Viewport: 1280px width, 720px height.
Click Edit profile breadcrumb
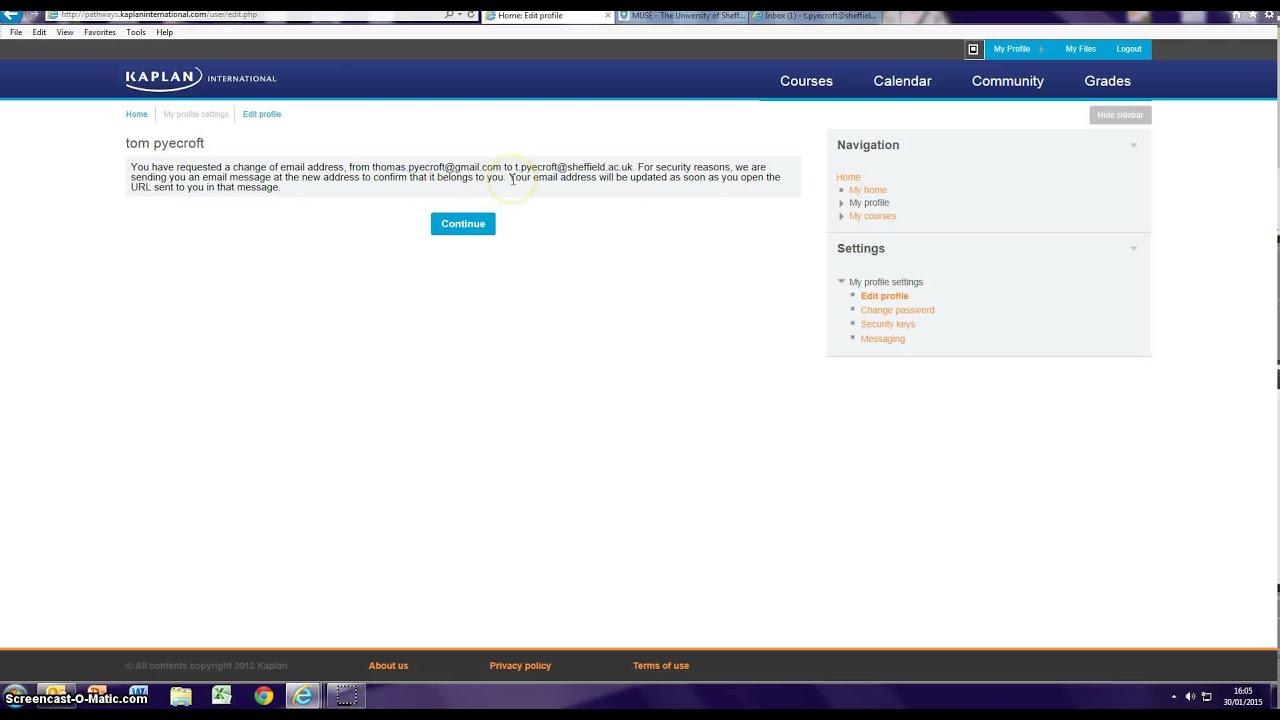262,114
